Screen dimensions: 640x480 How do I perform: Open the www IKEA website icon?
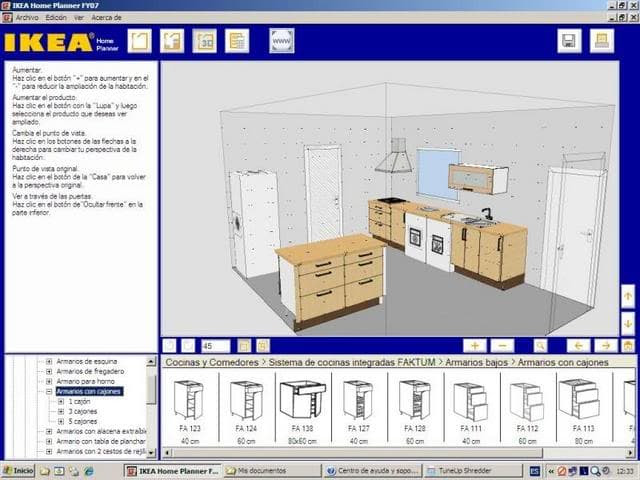(282, 41)
